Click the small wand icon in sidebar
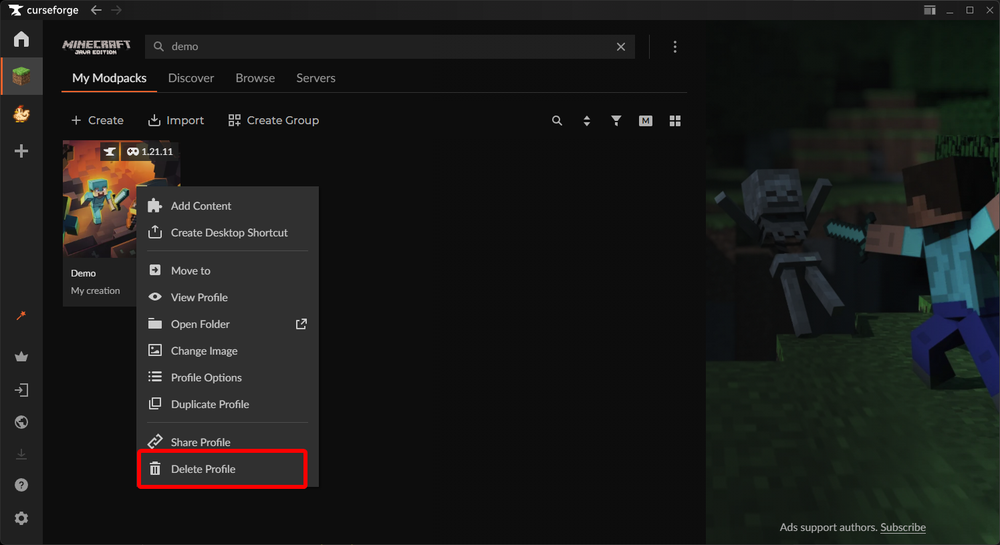Screen dimensions: 1000x545 click(x=21, y=316)
